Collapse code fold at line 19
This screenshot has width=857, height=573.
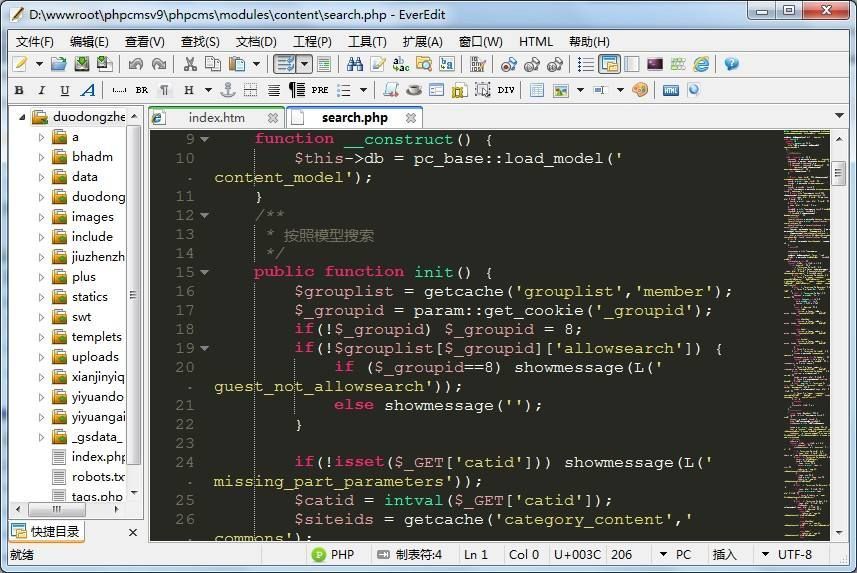click(204, 348)
